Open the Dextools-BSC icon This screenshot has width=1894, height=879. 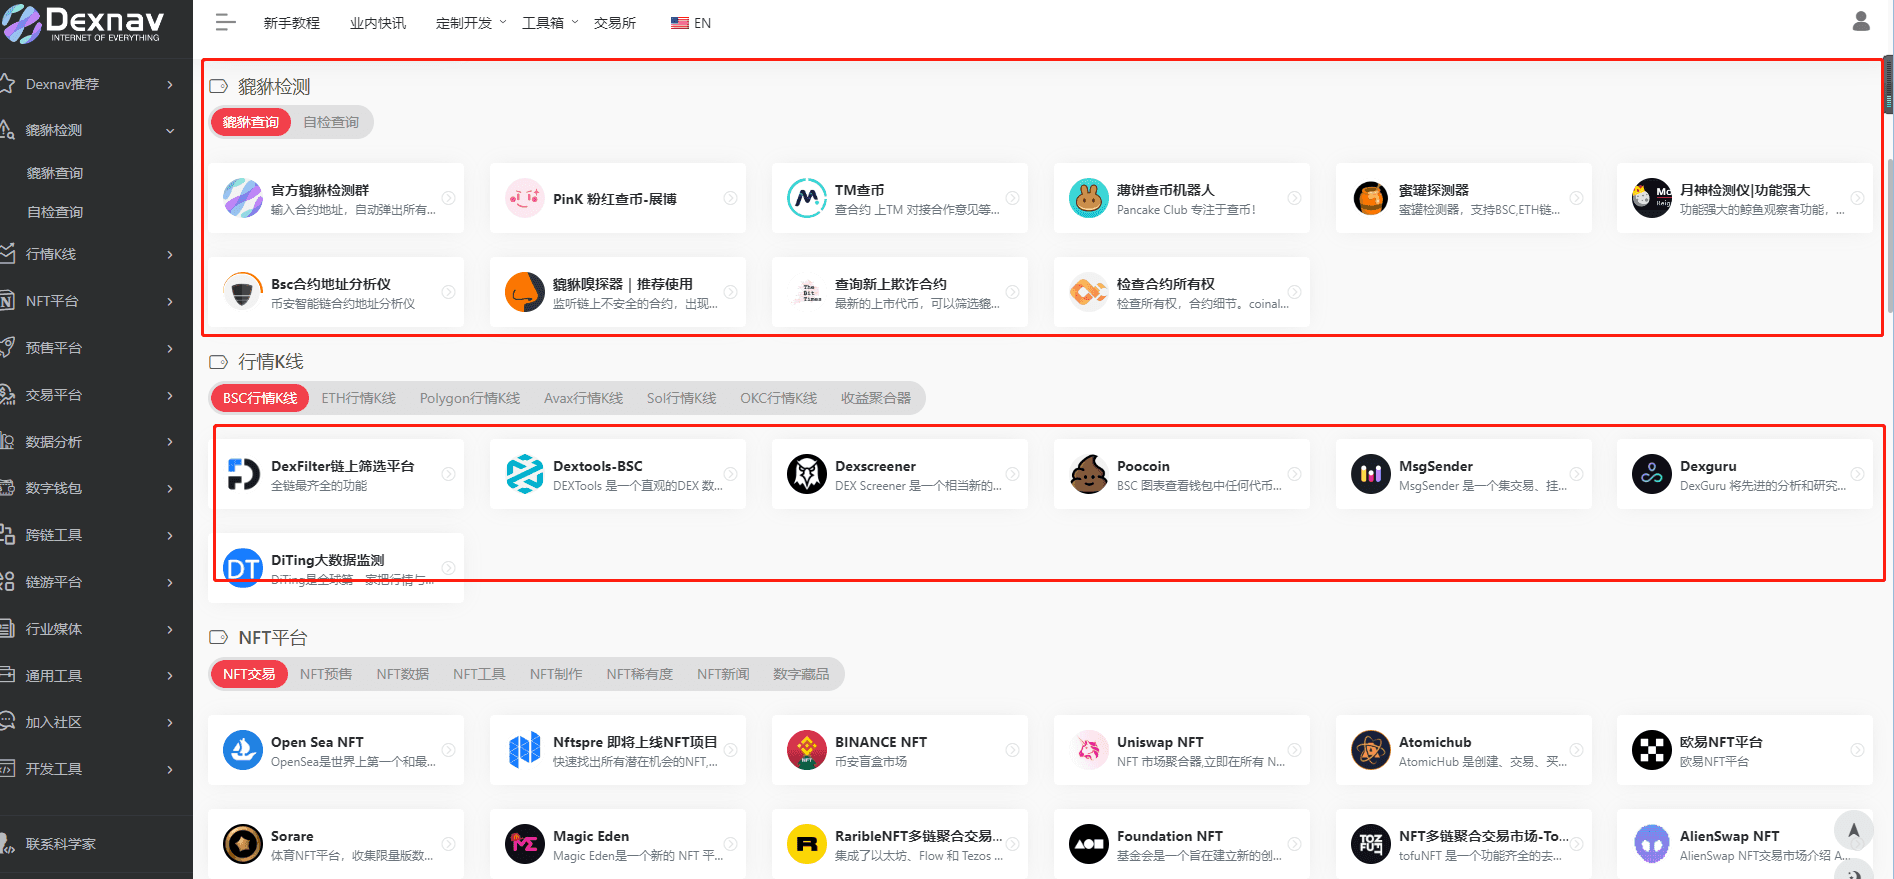pos(525,474)
